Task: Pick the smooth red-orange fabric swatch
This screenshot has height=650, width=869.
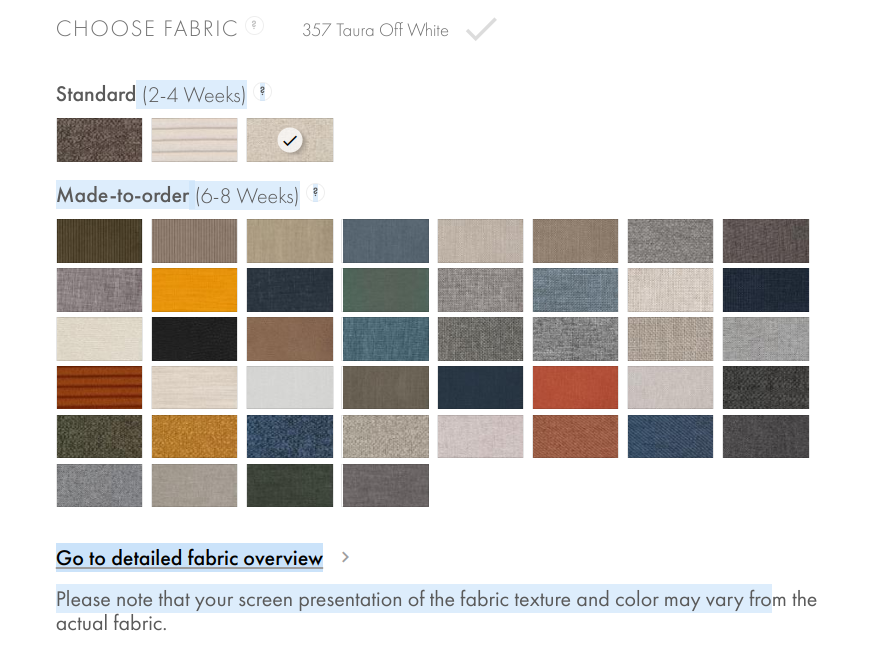Action: point(575,388)
